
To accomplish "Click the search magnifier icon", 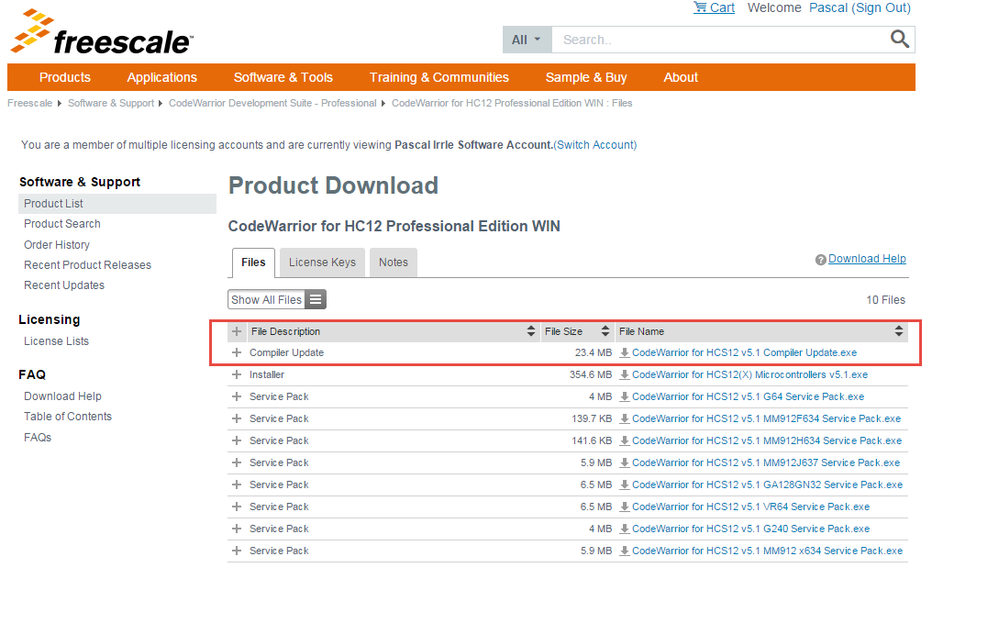I will pyautogui.click(x=899, y=39).
